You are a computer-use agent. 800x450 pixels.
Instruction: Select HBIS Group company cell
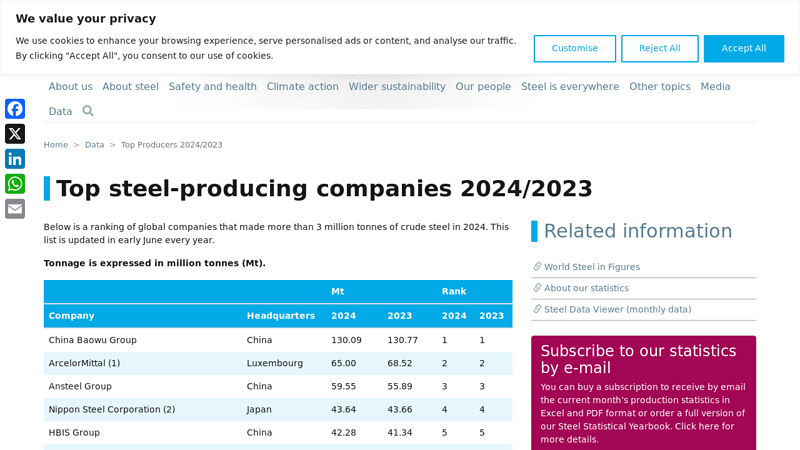[74, 433]
